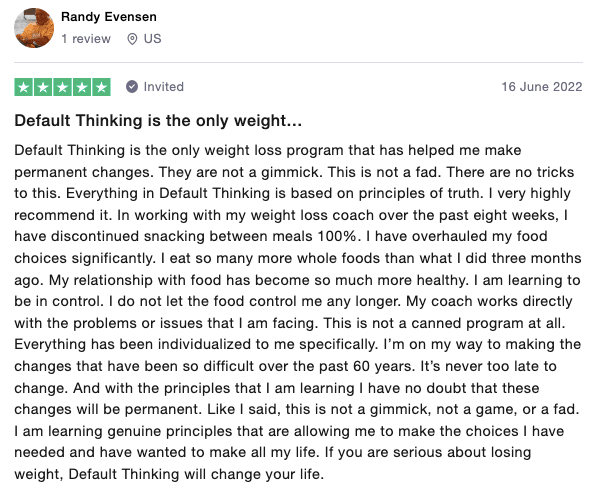Viewport: 601px width, 488px height.
Task: Click the review date 16 June 2022
Action: tap(543, 87)
